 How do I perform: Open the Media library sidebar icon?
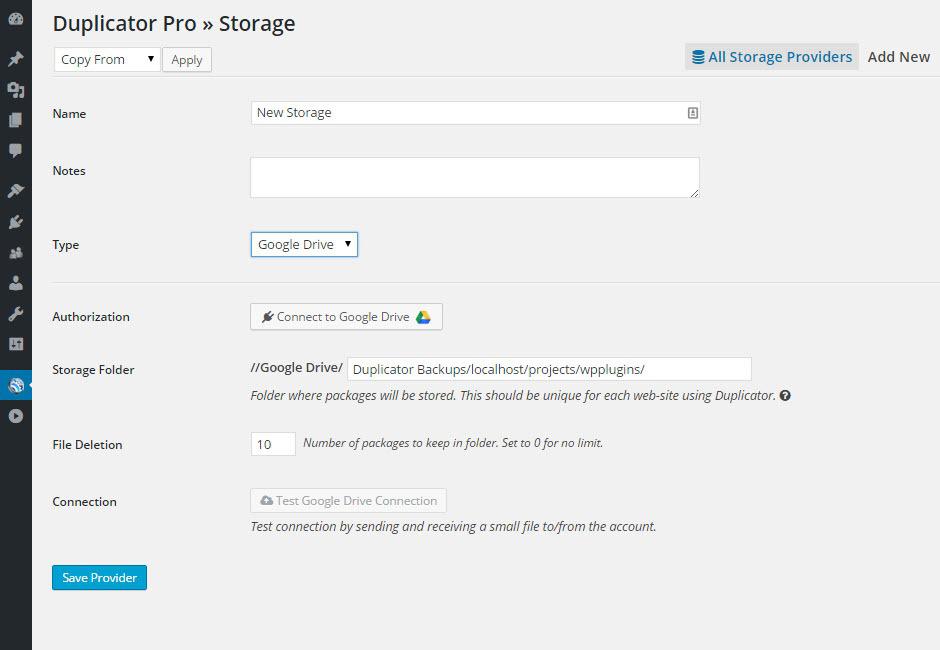coord(15,90)
